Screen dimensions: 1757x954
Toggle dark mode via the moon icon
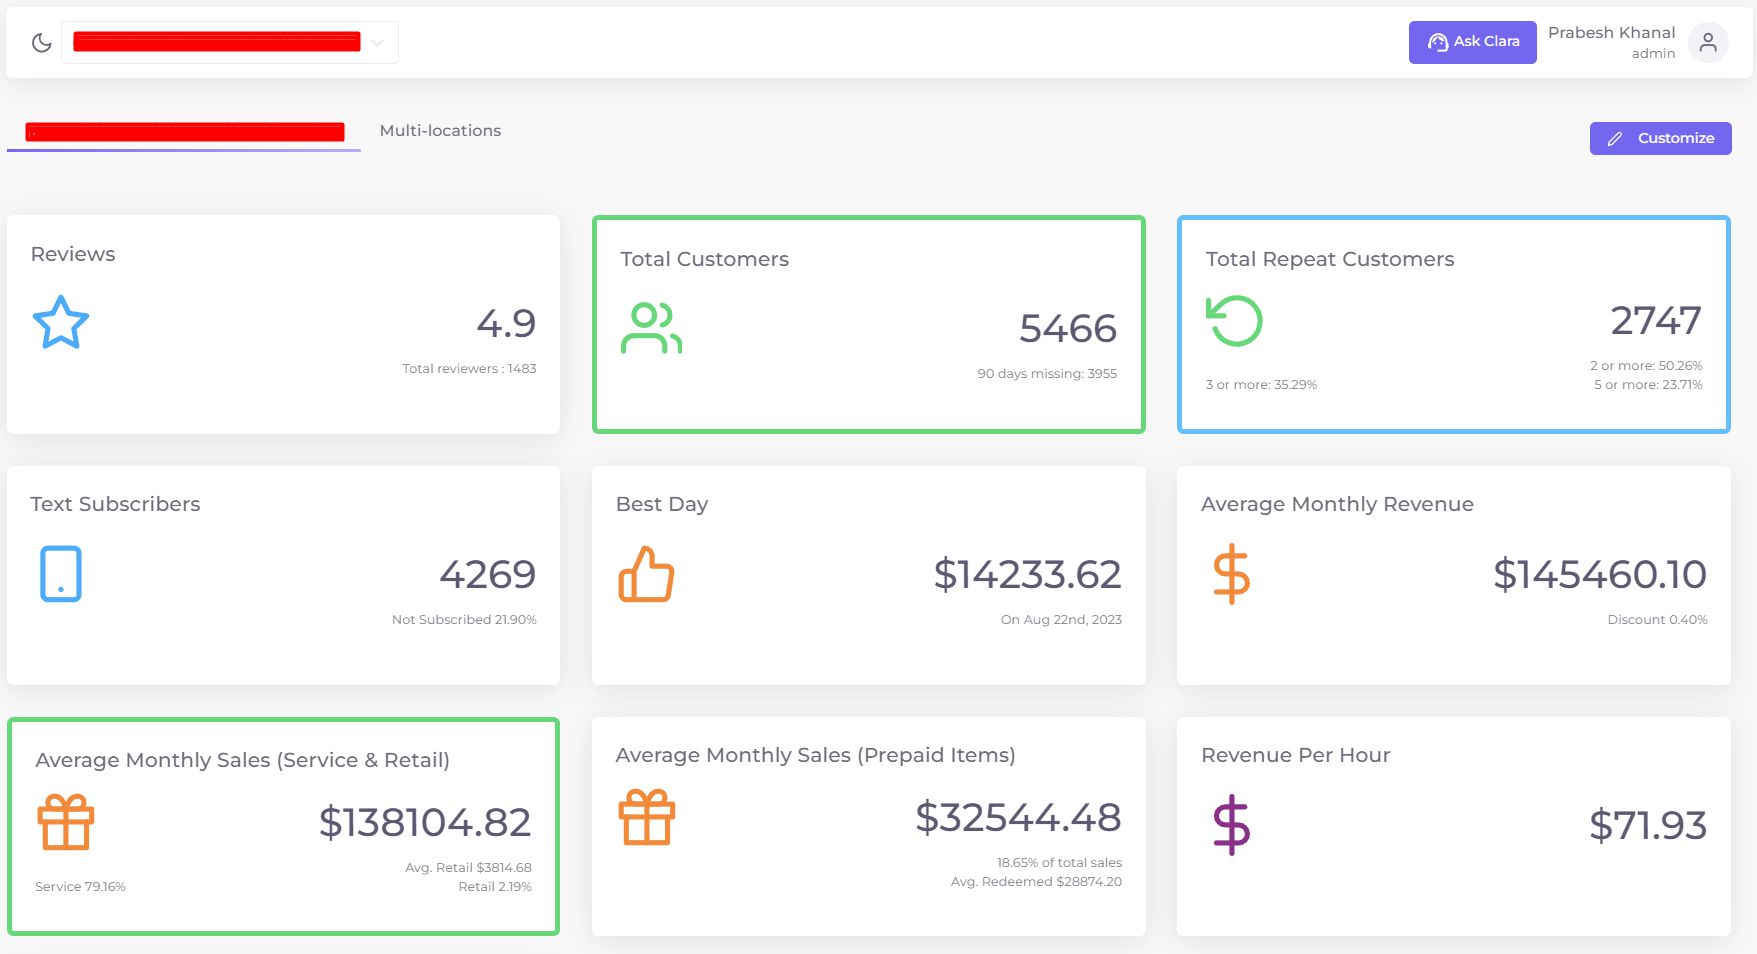tap(41, 42)
